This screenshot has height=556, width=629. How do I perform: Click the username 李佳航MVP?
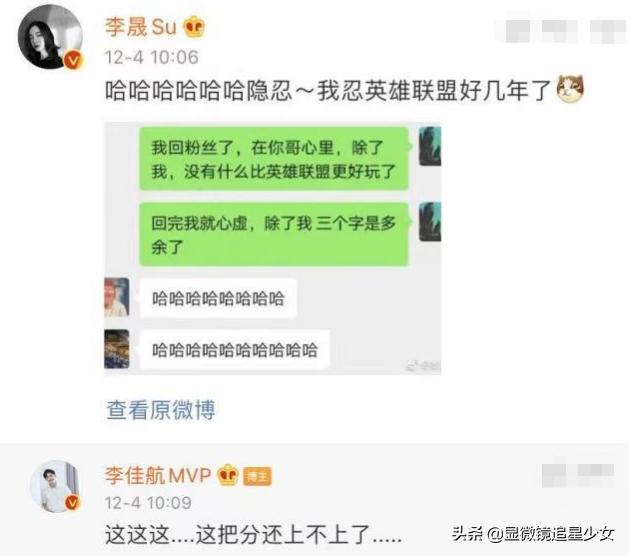point(158,476)
